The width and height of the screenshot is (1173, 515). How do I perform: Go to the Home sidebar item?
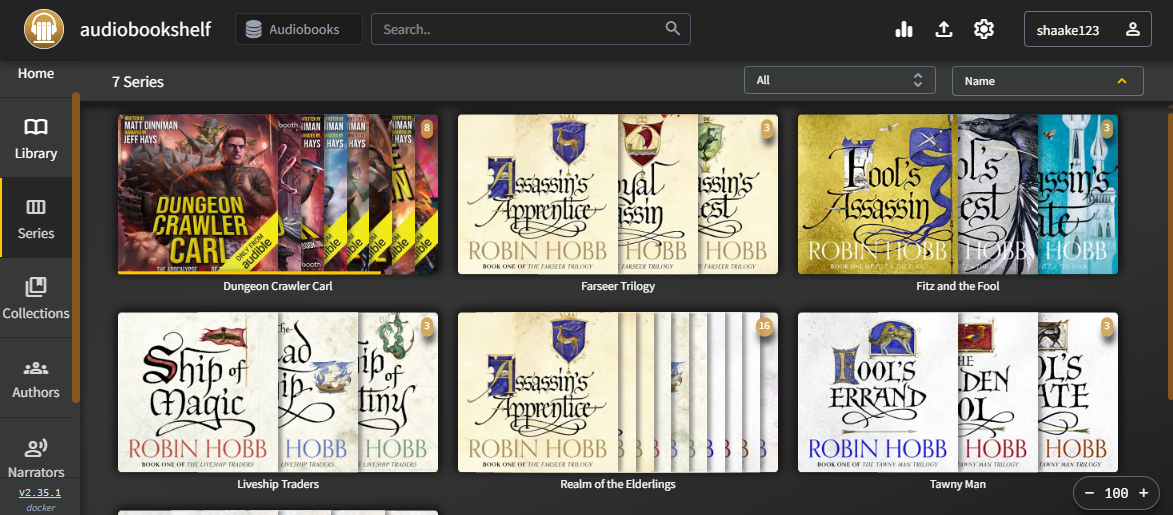tap(36, 73)
